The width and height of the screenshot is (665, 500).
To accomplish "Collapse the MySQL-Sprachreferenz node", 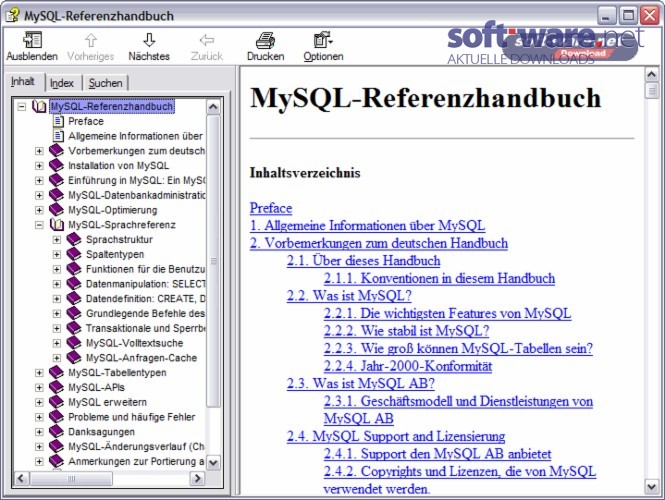I will pyautogui.click(x=39, y=225).
